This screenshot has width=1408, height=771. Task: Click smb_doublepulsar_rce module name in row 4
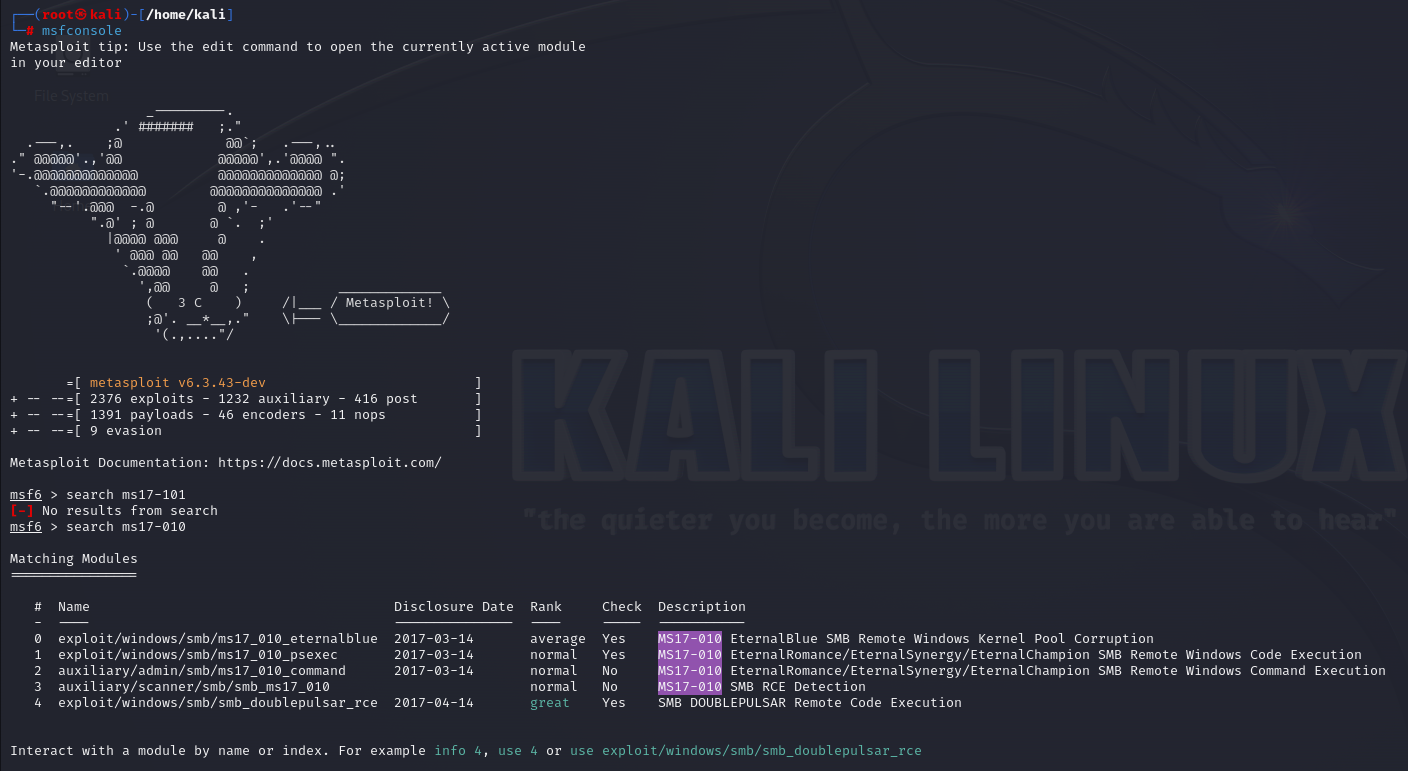(x=218, y=703)
